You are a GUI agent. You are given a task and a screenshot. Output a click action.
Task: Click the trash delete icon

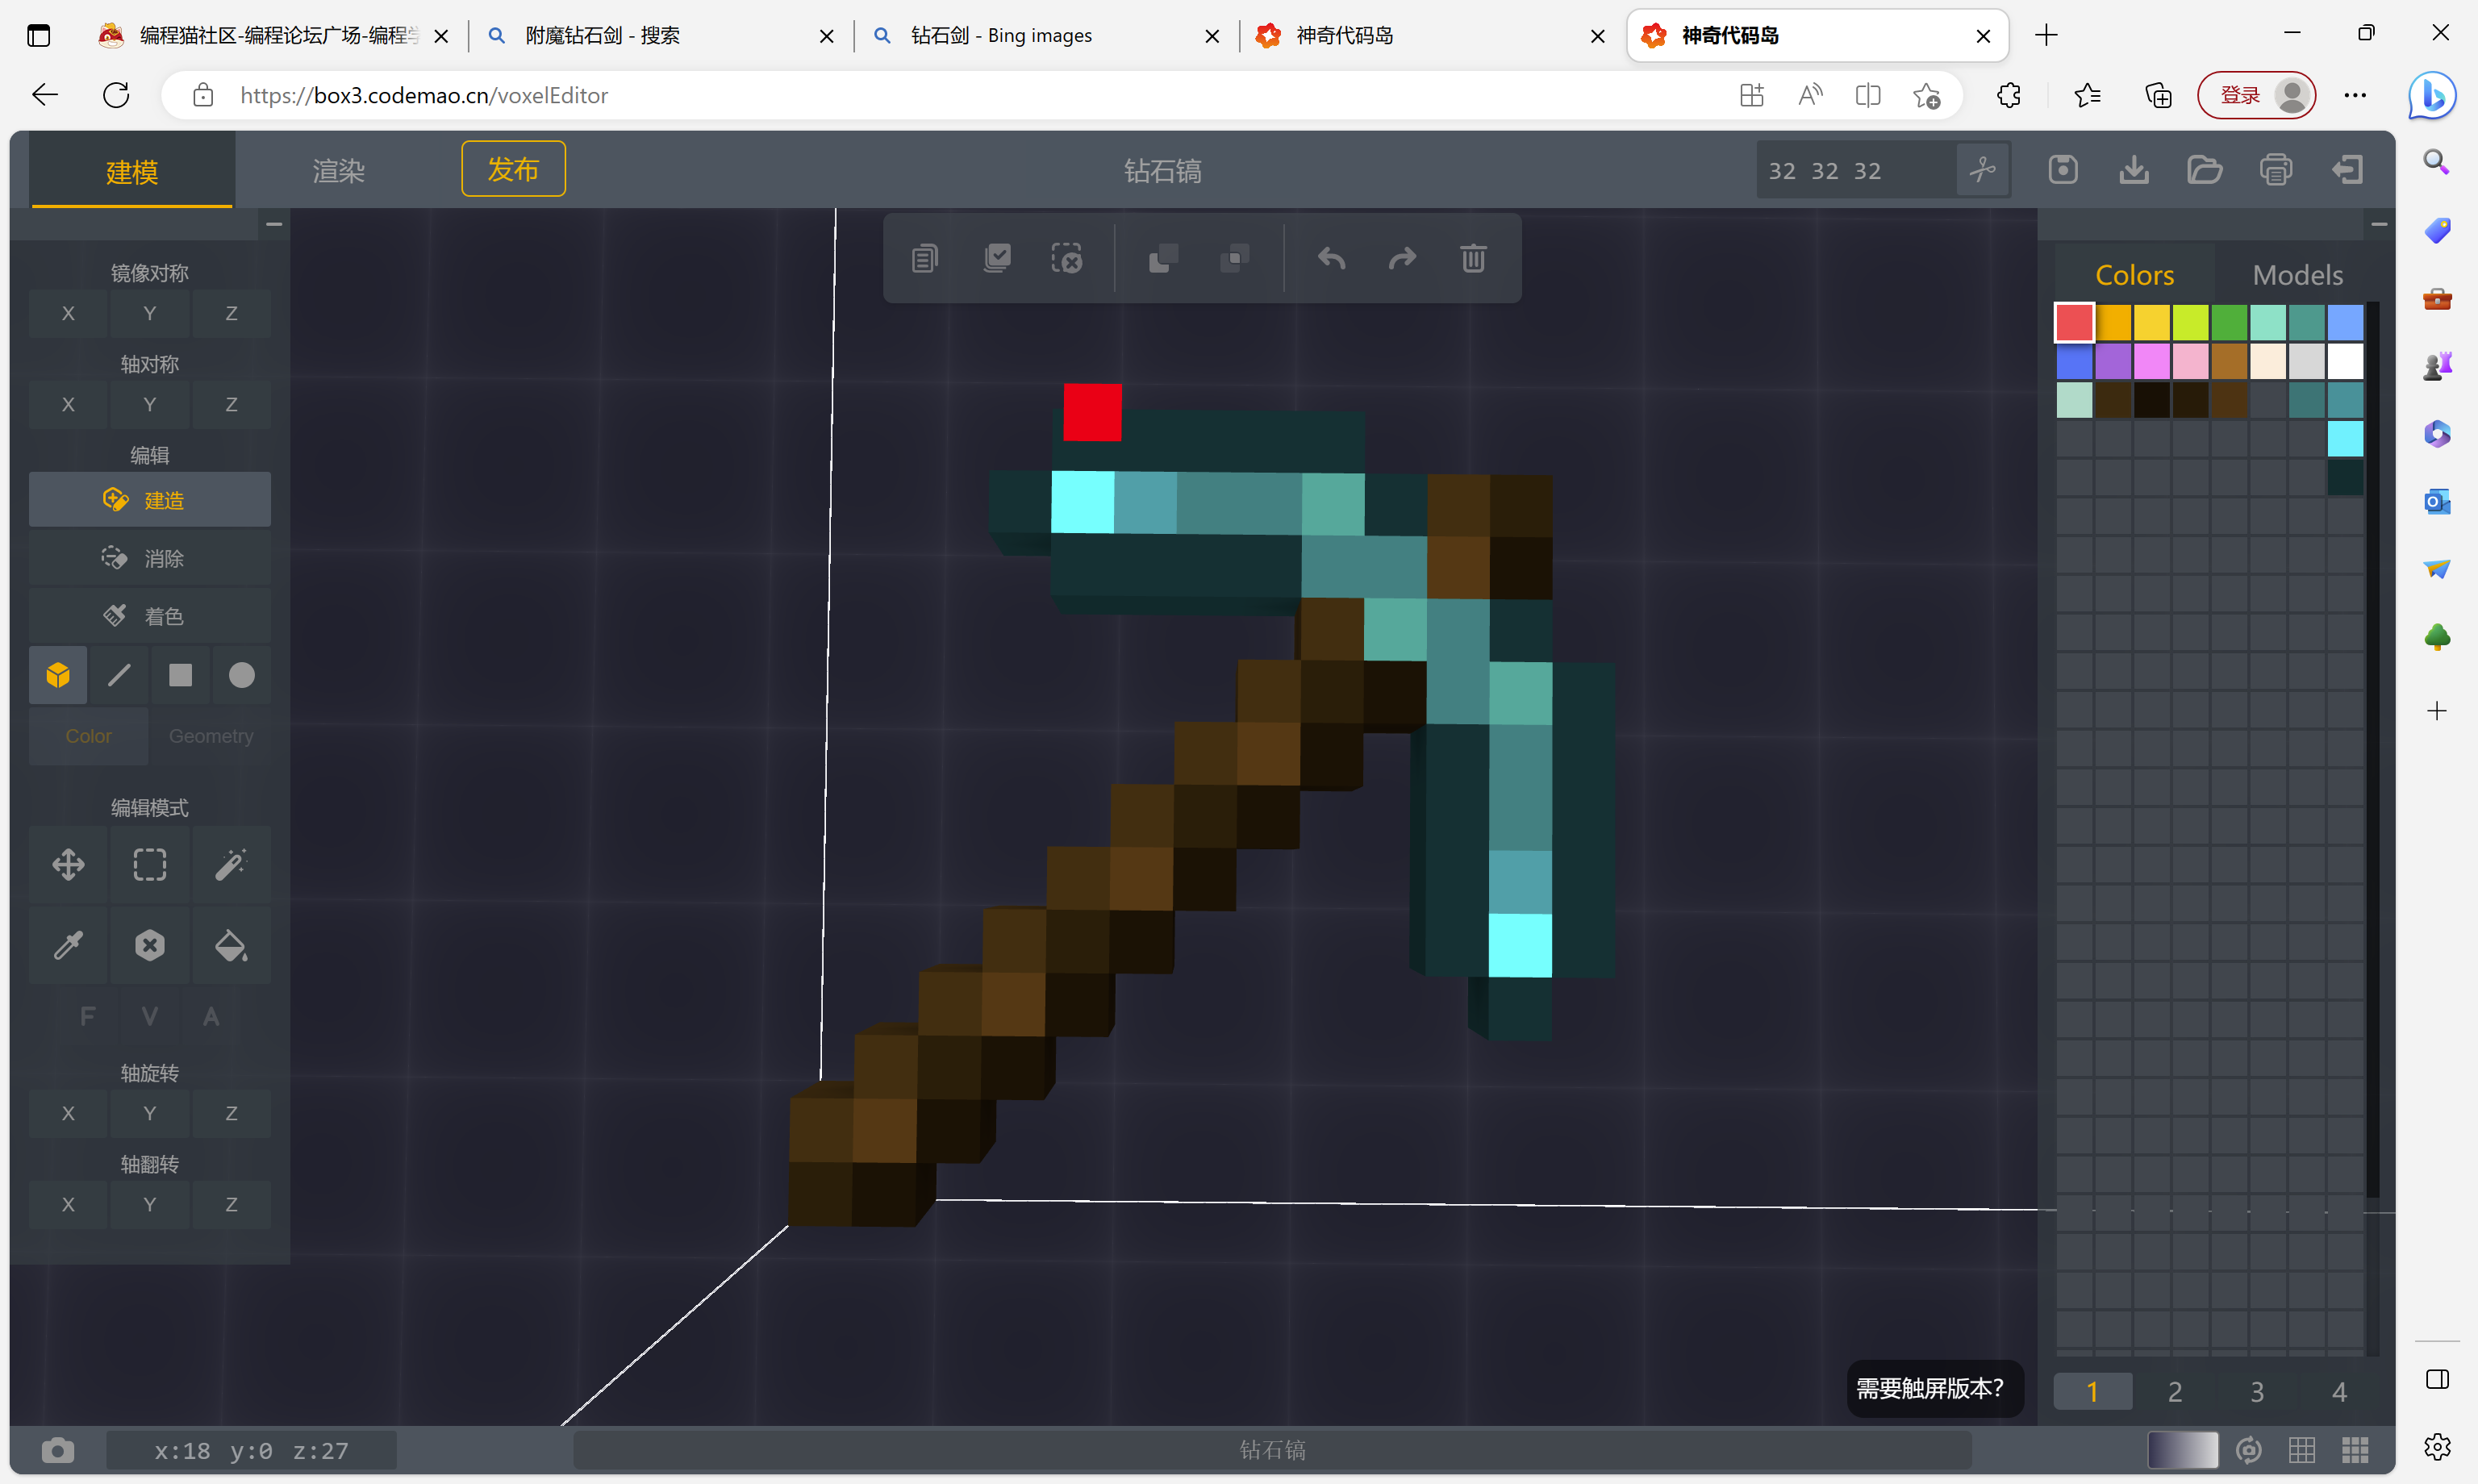point(1473,259)
